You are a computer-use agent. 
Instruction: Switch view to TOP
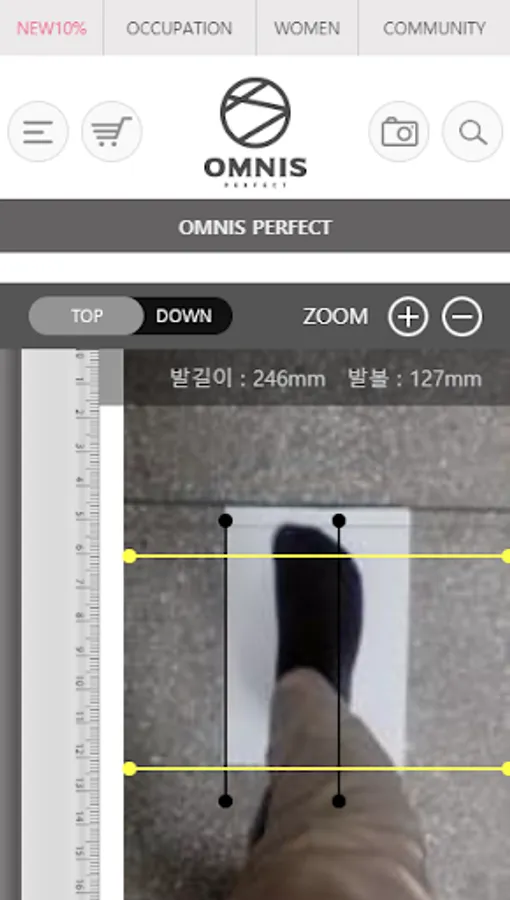point(87,316)
